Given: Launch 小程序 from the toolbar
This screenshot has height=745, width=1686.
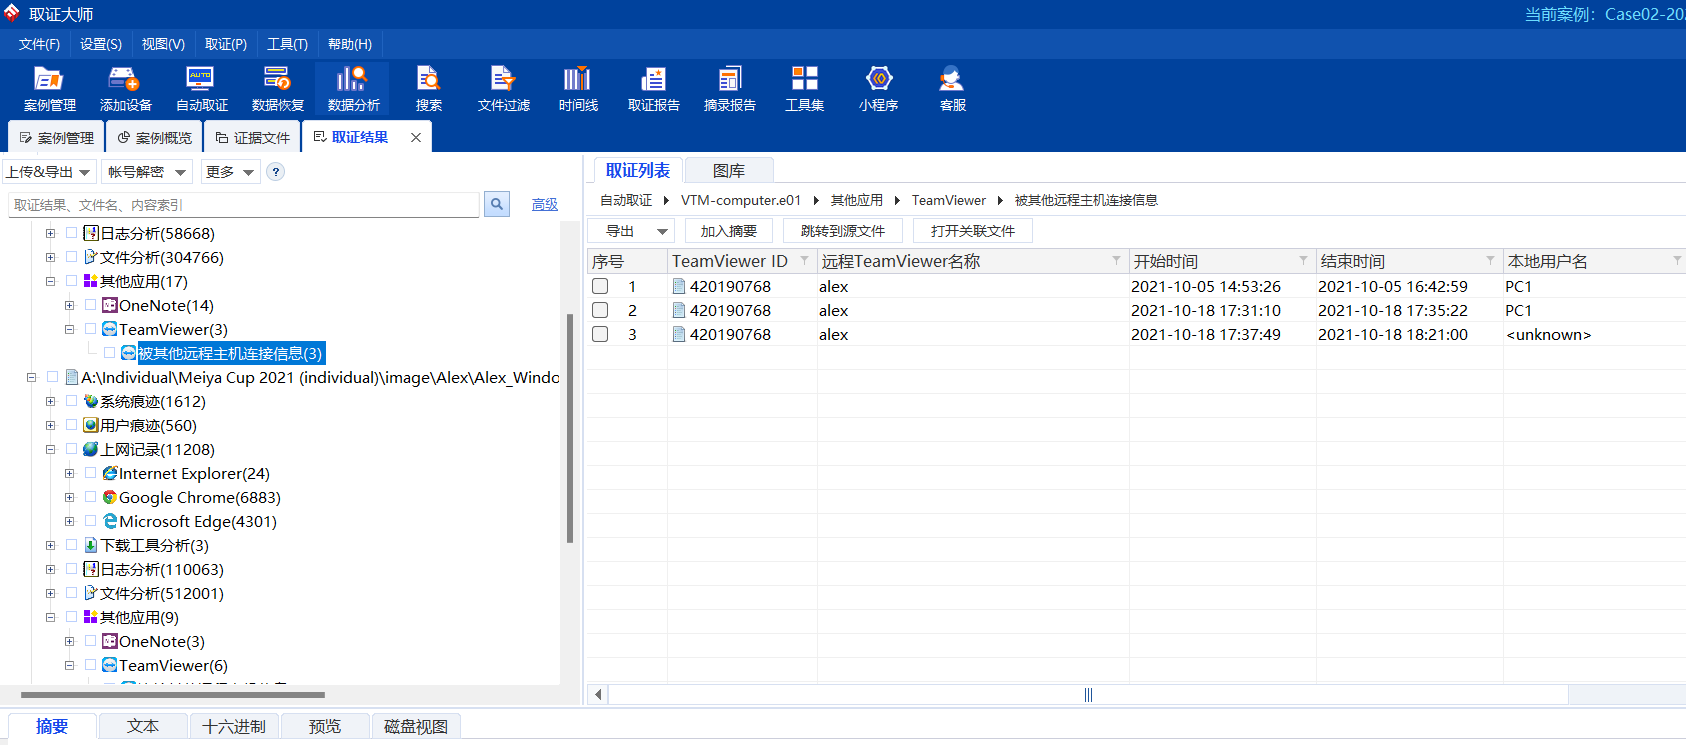Looking at the screenshot, I should [878, 88].
